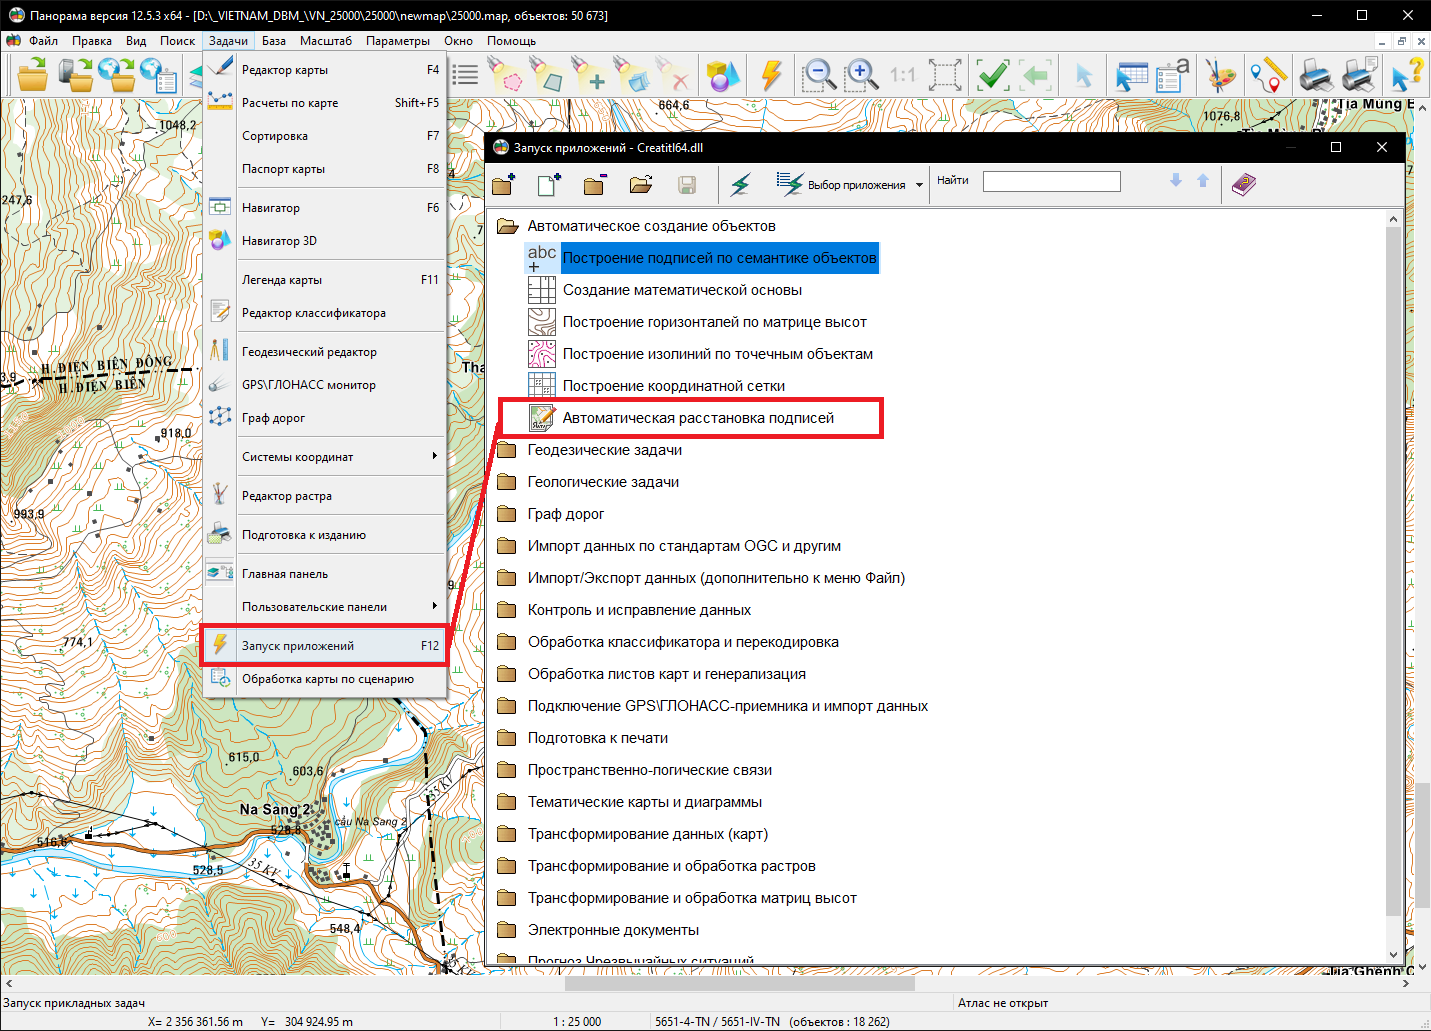1431x1031 pixels.
Task: Select Автоматическая расстановка подписей entry
Action: (x=697, y=418)
